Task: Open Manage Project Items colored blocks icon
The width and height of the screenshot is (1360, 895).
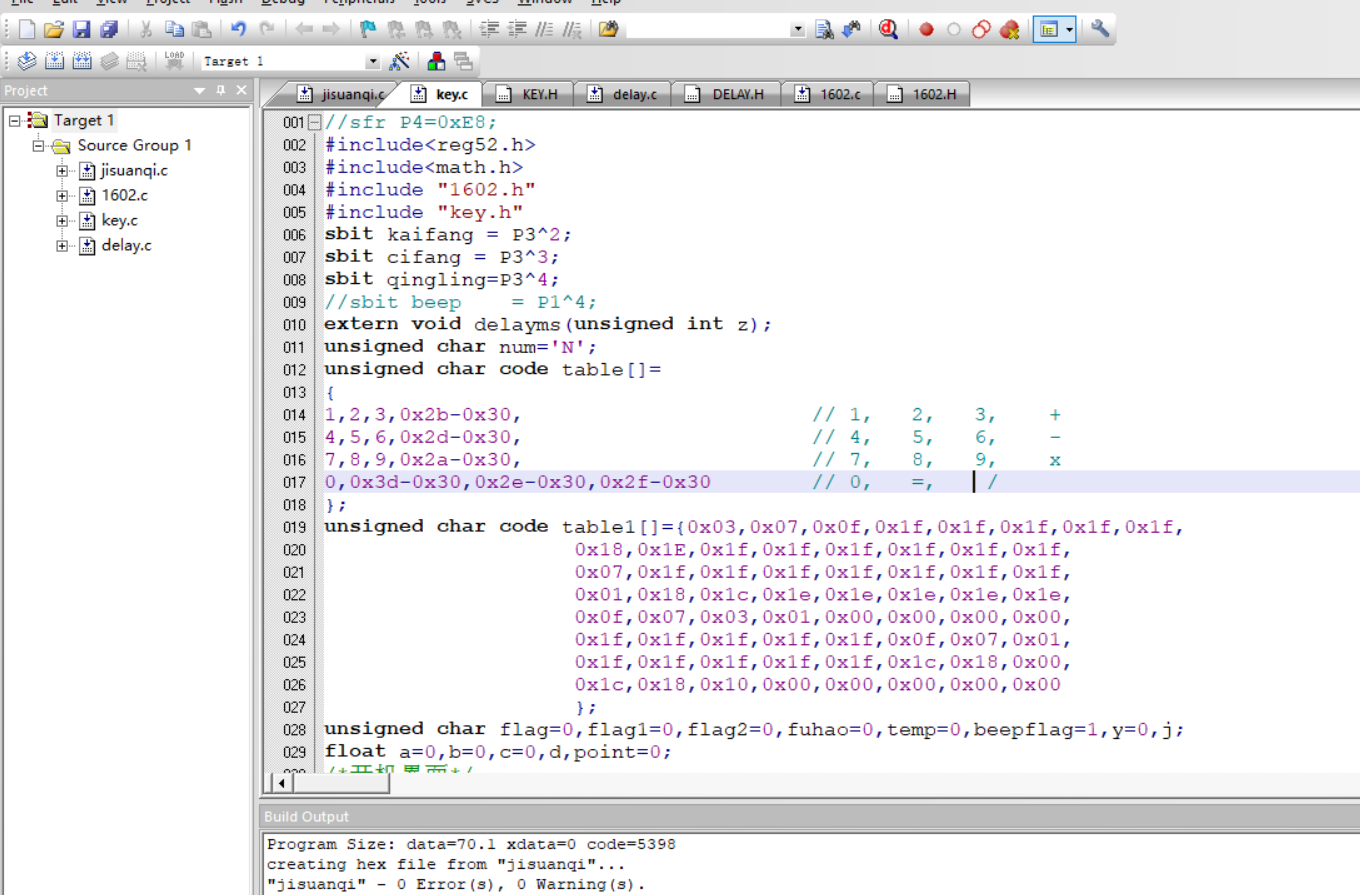Action: [436, 62]
